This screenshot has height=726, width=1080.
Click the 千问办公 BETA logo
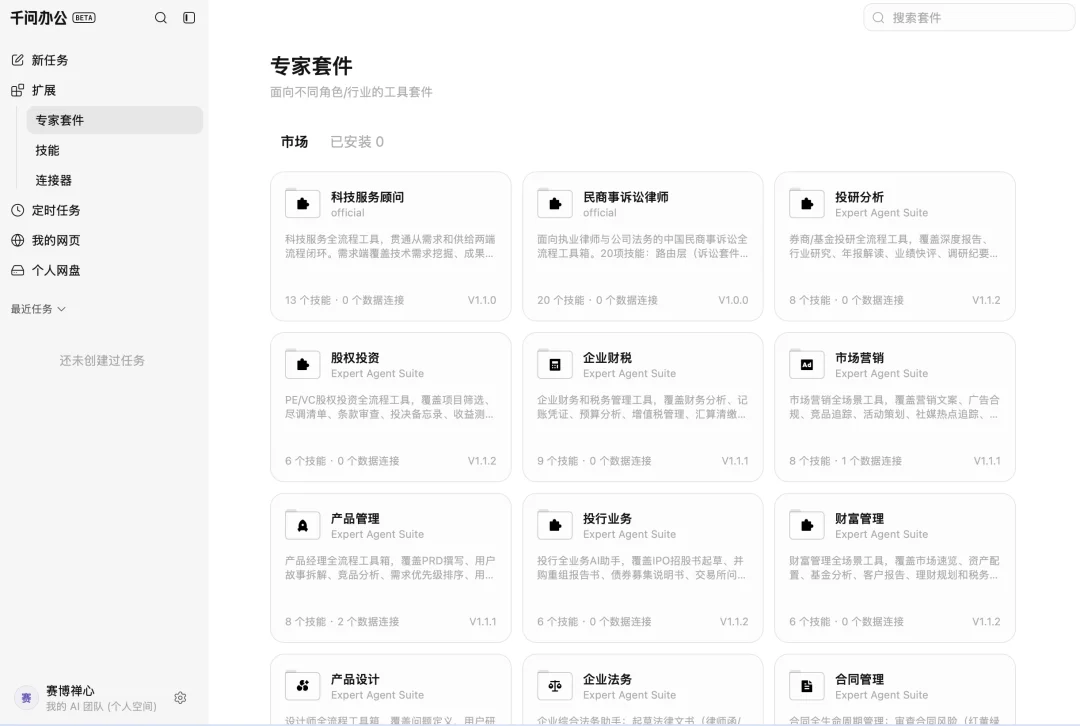coord(52,18)
